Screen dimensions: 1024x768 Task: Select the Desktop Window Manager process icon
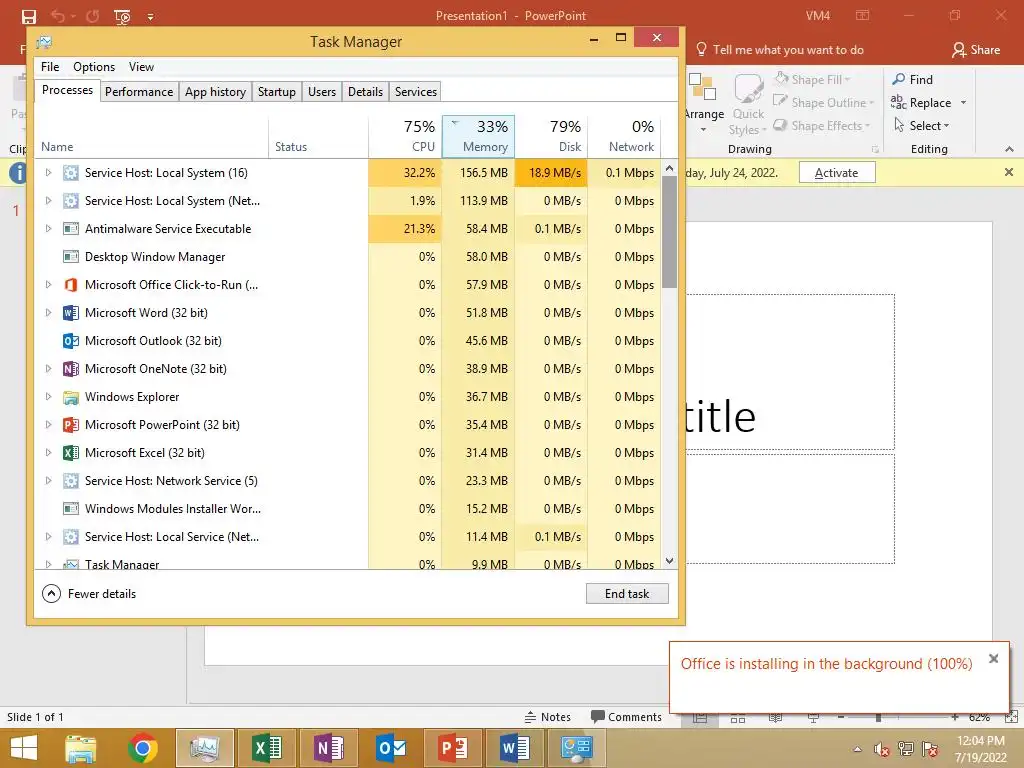[71, 257]
